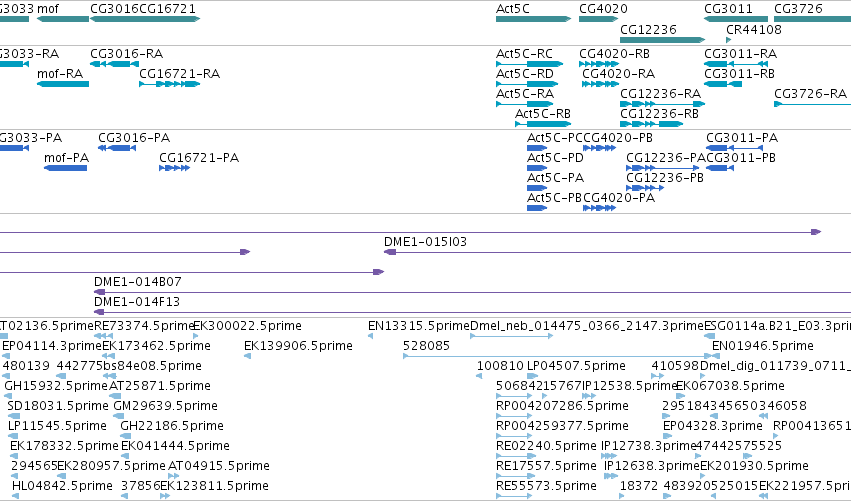Open the Act5C-RA transcript label

tap(525, 94)
